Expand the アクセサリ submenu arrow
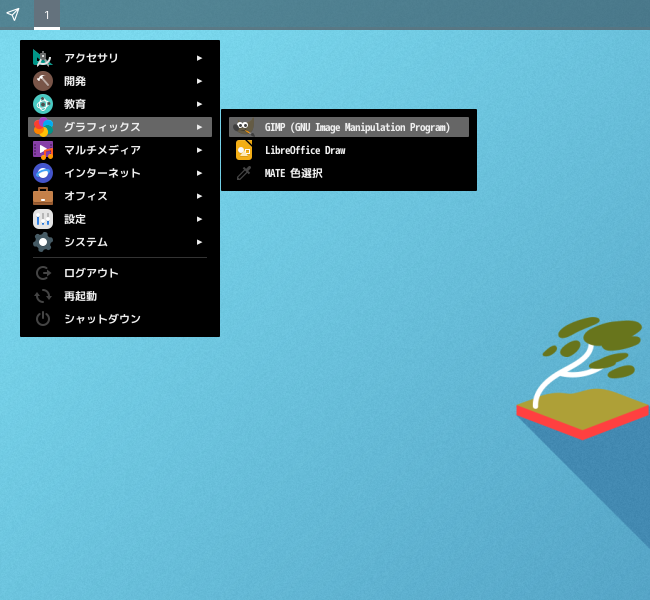This screenshot has width=650, height=600. pos(200,58)
